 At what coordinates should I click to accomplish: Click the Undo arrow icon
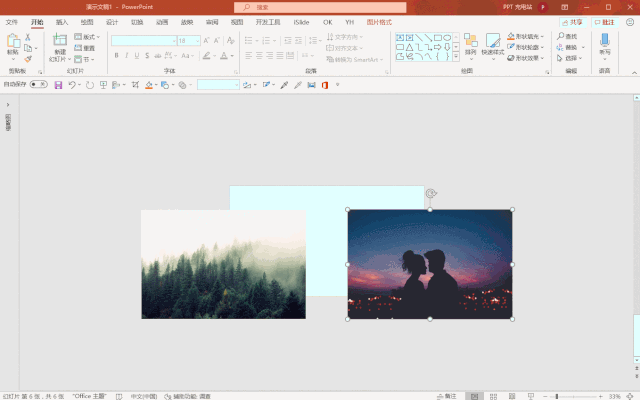72,85
